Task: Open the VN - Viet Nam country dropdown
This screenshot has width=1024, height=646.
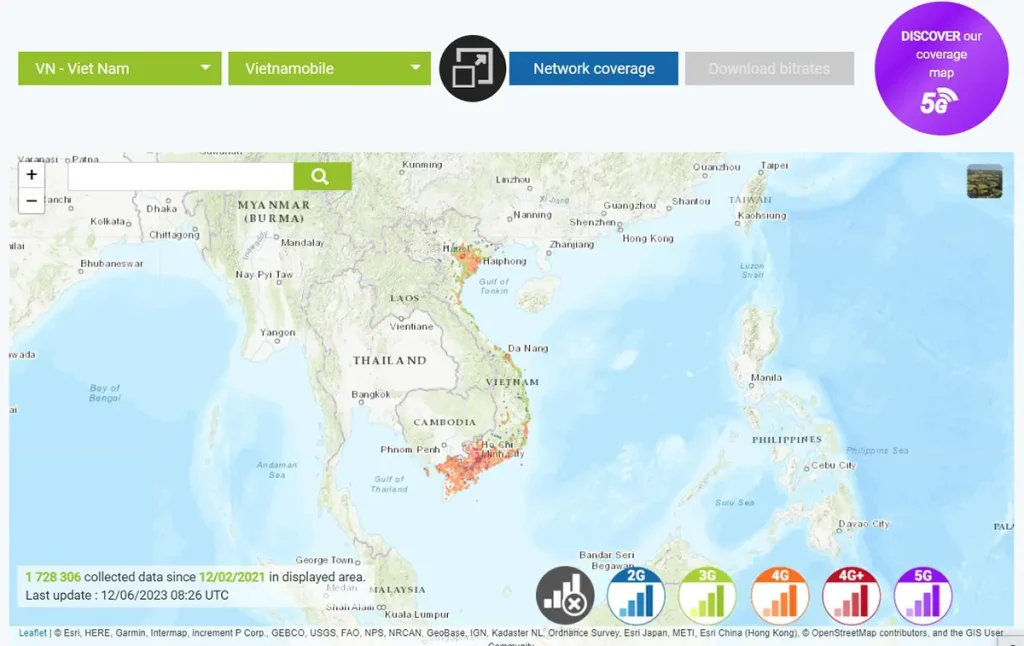Action: 120,69
